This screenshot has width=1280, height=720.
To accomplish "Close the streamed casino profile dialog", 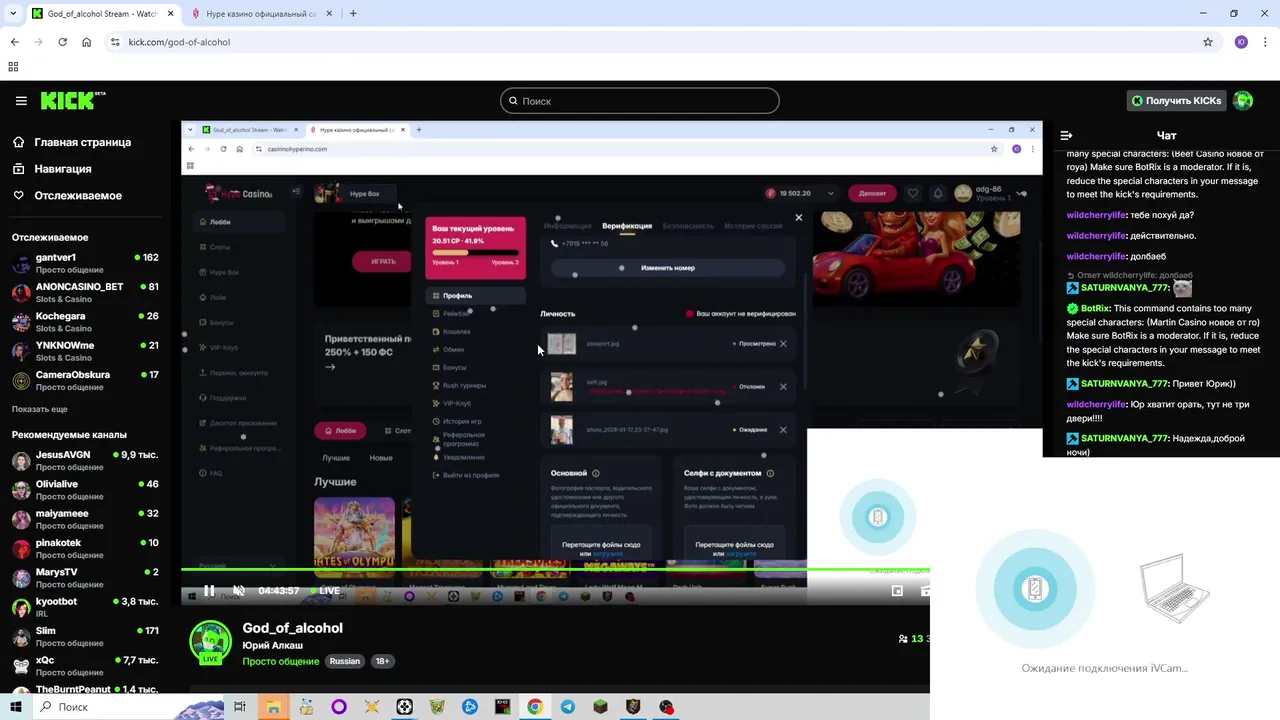I will tap(798, 217).
